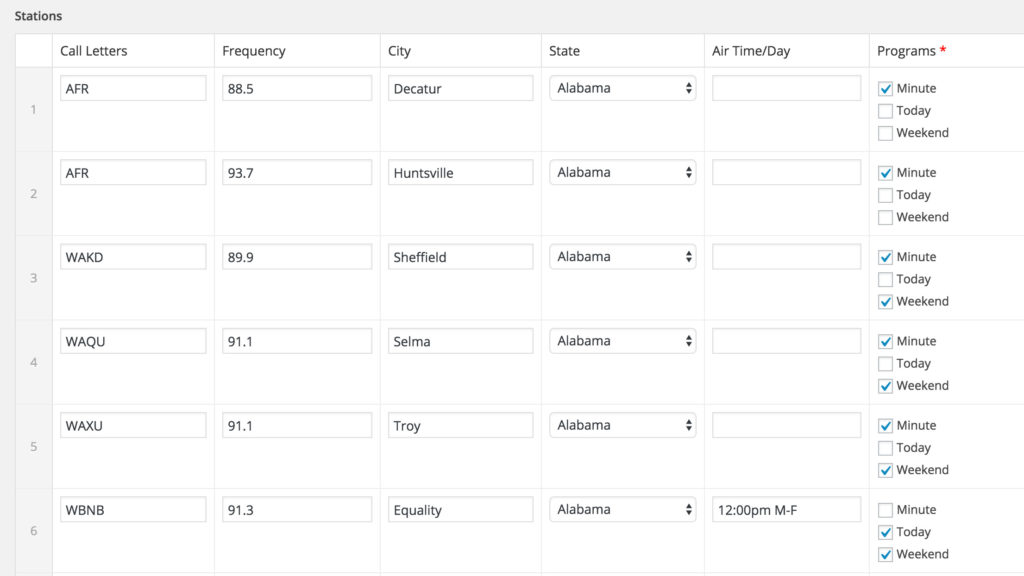Click row number 6 handle
The height and width of the screenshot is (576, 1024).
[x=34, y=531]
